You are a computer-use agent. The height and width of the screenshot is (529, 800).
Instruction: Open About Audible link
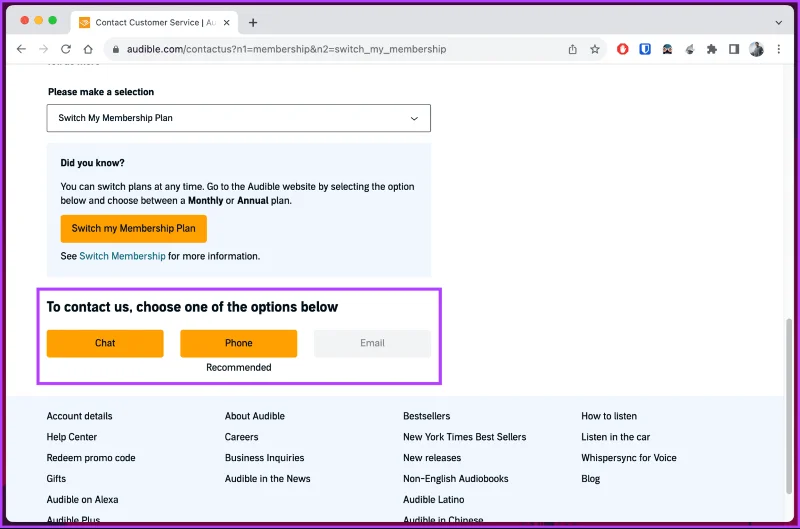(255, 416)
